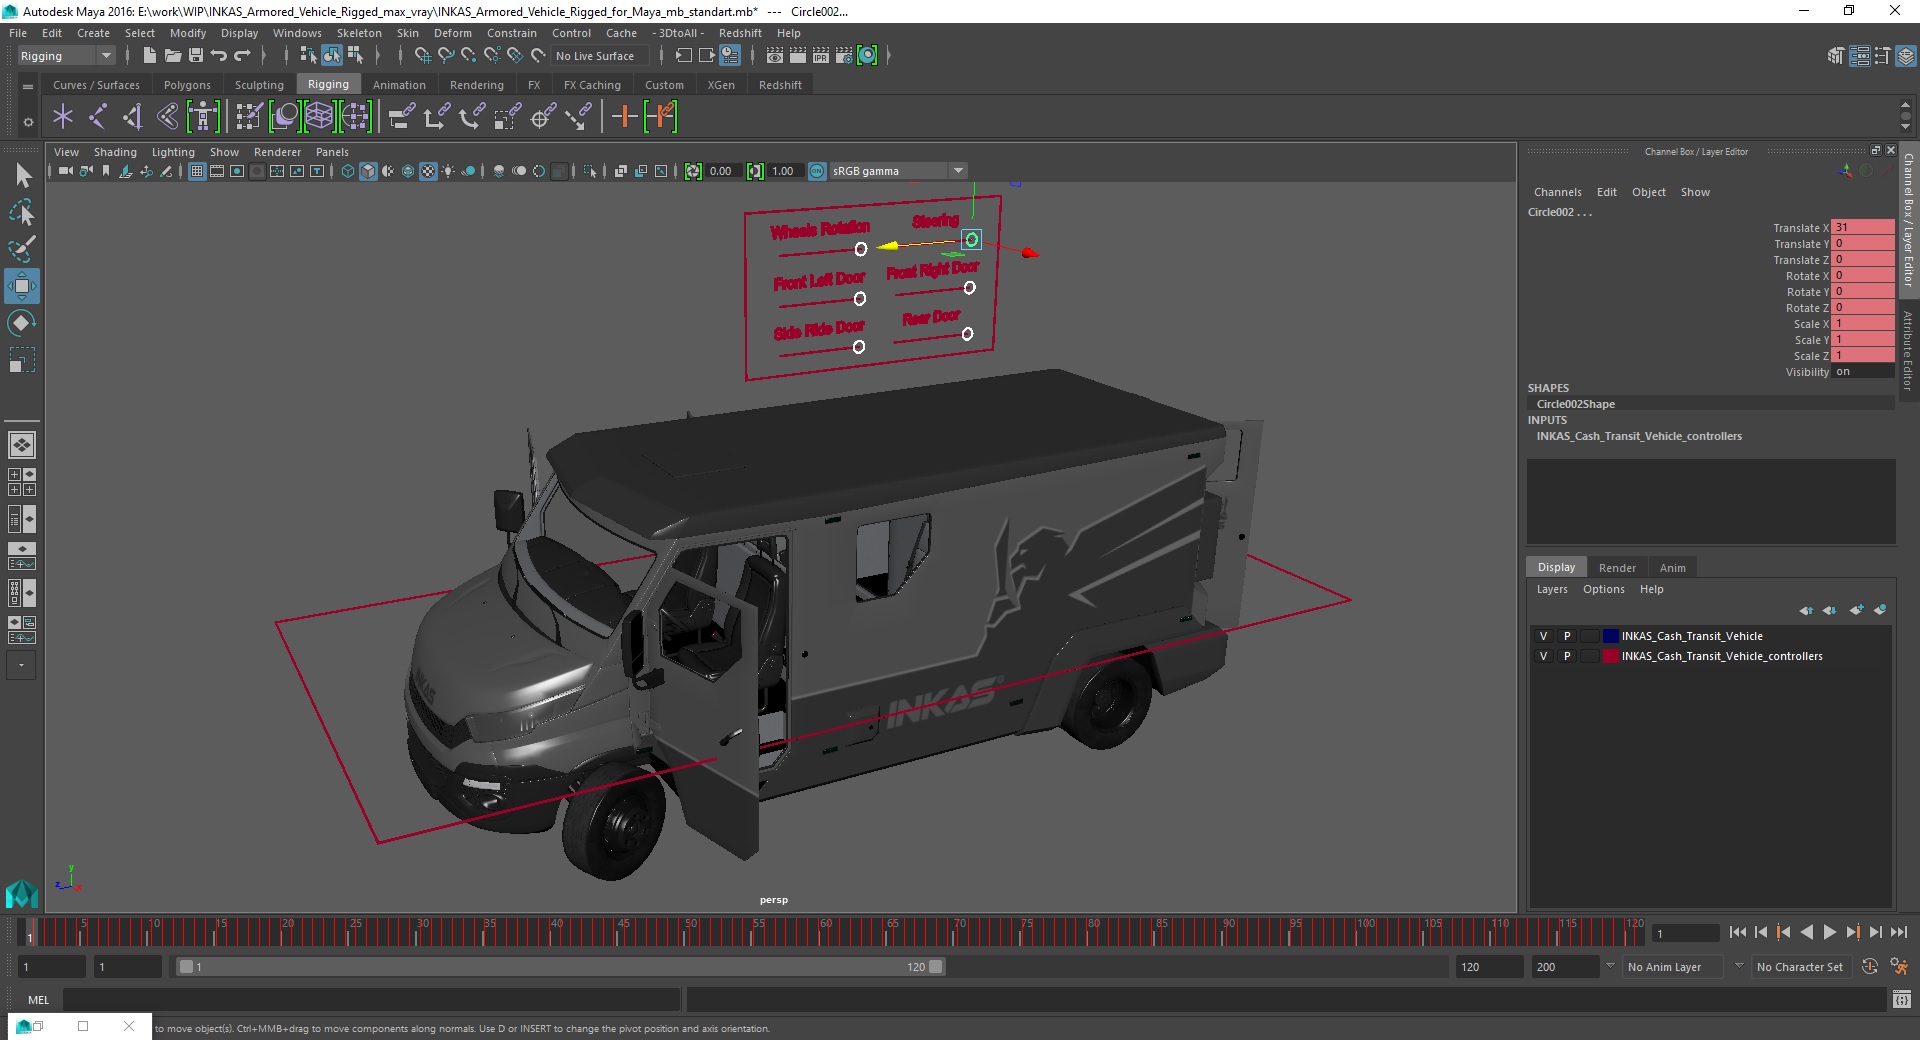Screen dimensions: 1920x1040
Task: Choose the Paint selection tool
Action: coord(22,248)
